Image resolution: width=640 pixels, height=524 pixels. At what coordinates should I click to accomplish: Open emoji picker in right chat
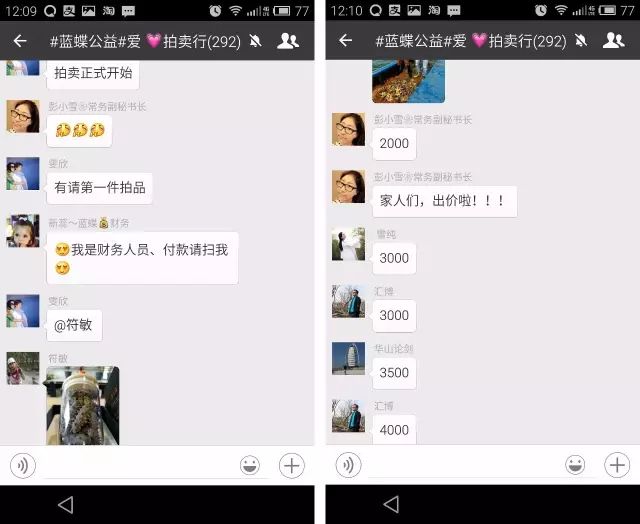tap(575, 465)
